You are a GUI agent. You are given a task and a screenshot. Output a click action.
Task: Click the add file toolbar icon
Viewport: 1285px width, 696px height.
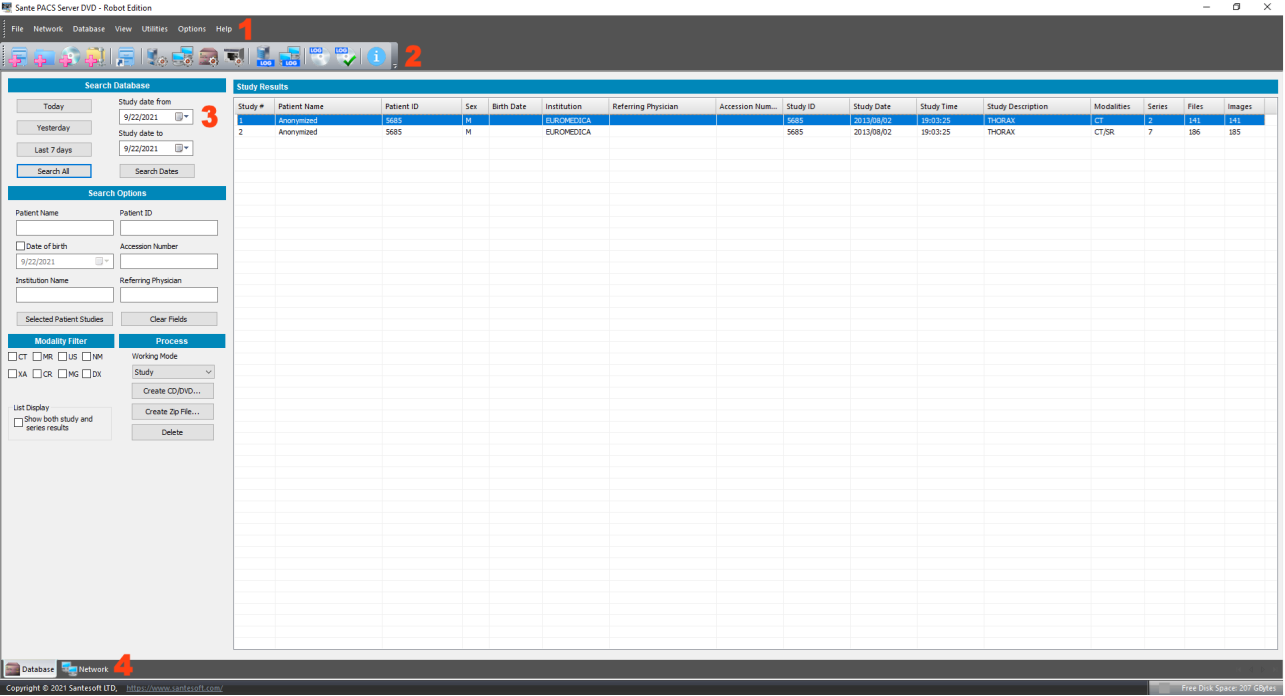coord(18,57)
